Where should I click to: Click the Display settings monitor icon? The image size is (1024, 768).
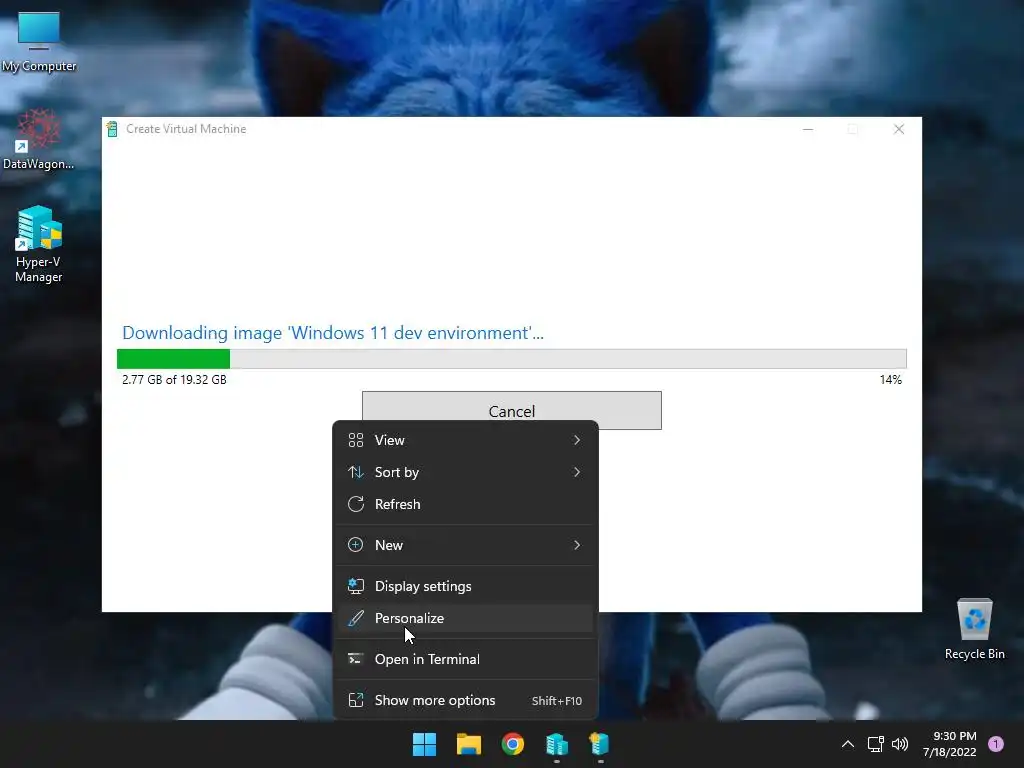[356, 586]
